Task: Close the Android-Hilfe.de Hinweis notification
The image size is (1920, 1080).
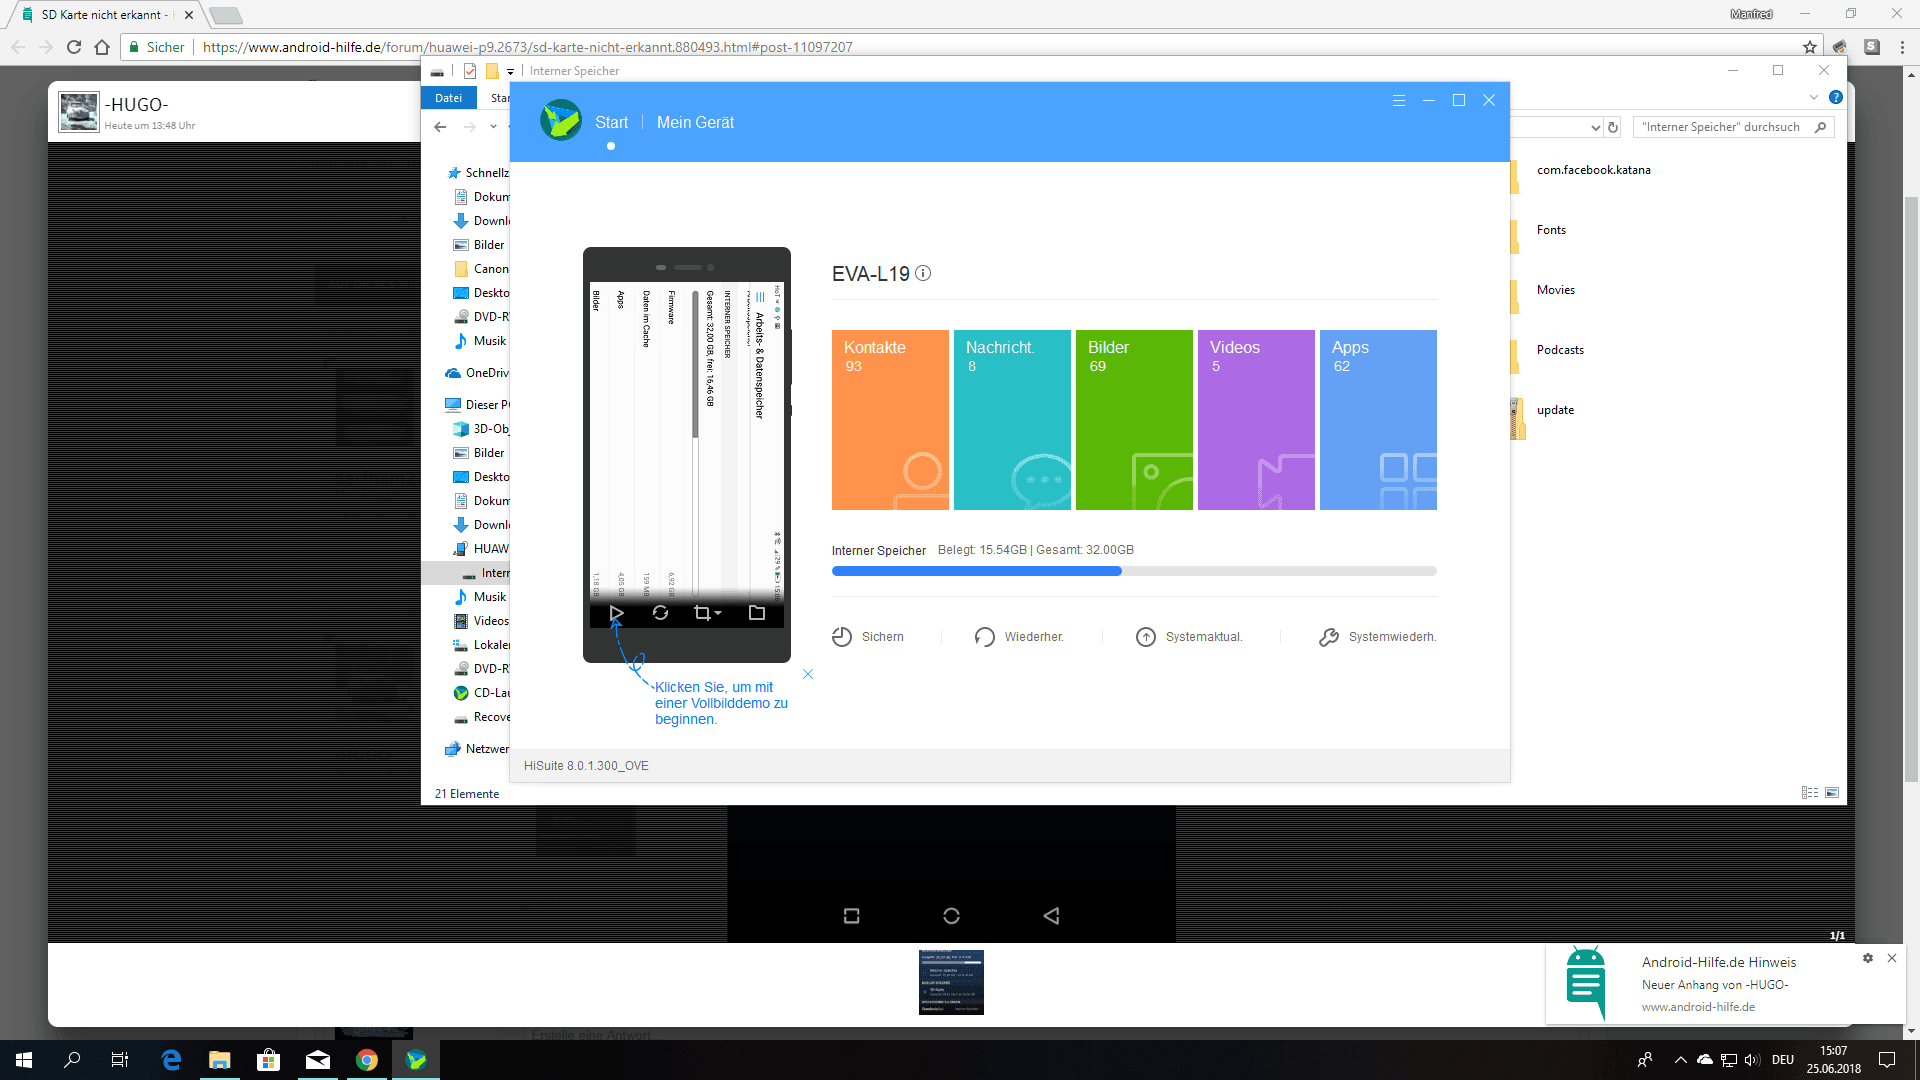Action: [x=1892, y=958]
